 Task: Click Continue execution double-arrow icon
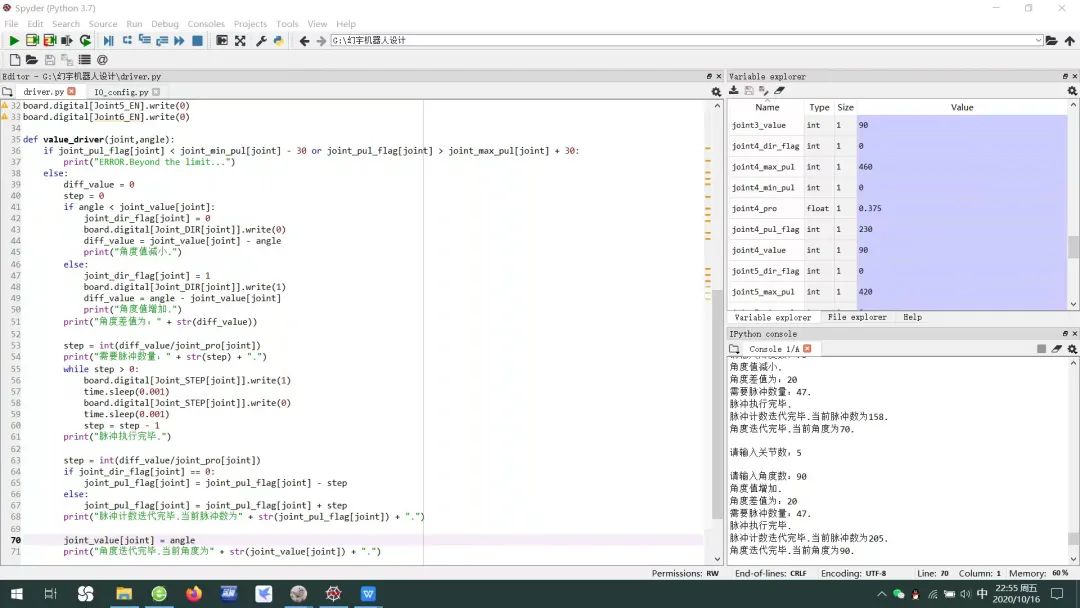179,41
